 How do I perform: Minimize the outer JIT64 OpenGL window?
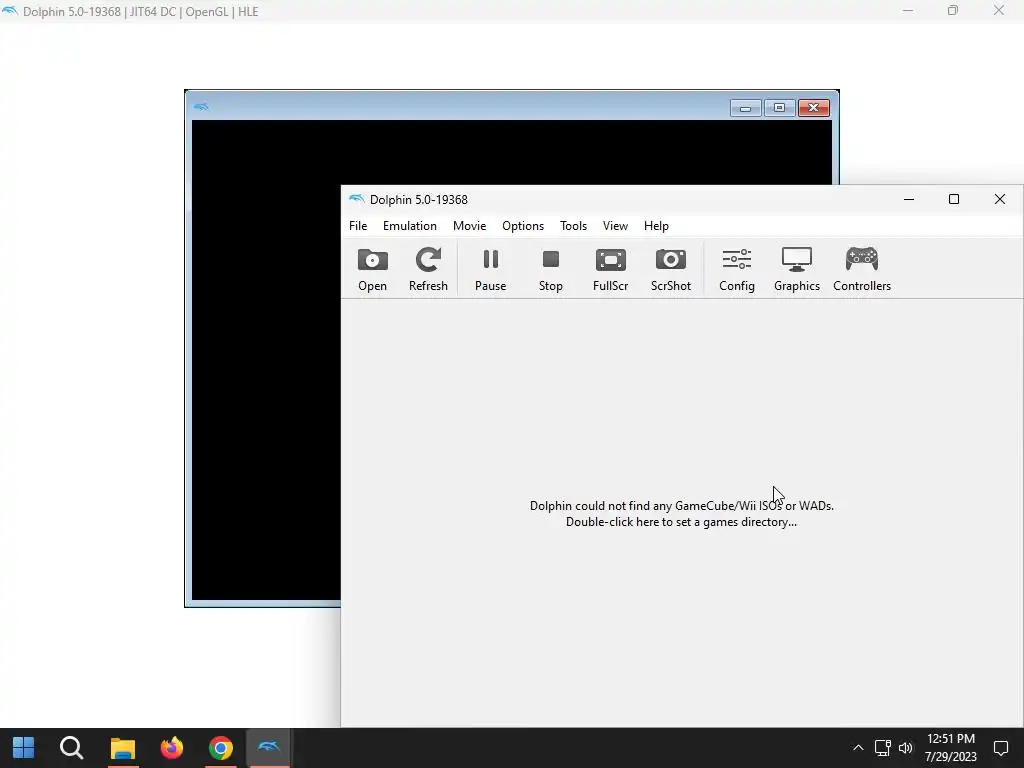coord(908,10)
